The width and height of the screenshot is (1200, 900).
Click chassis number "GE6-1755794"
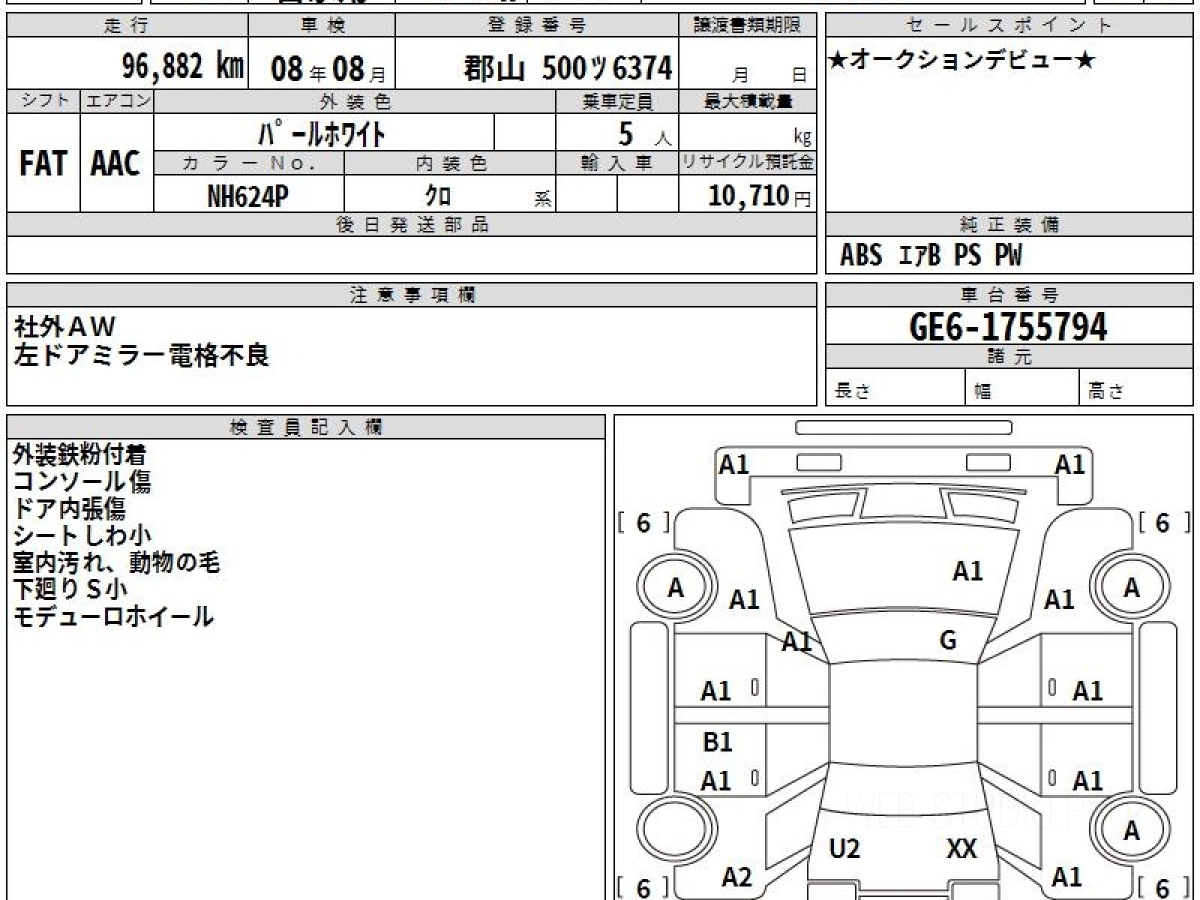click(x=1009, y=326)
